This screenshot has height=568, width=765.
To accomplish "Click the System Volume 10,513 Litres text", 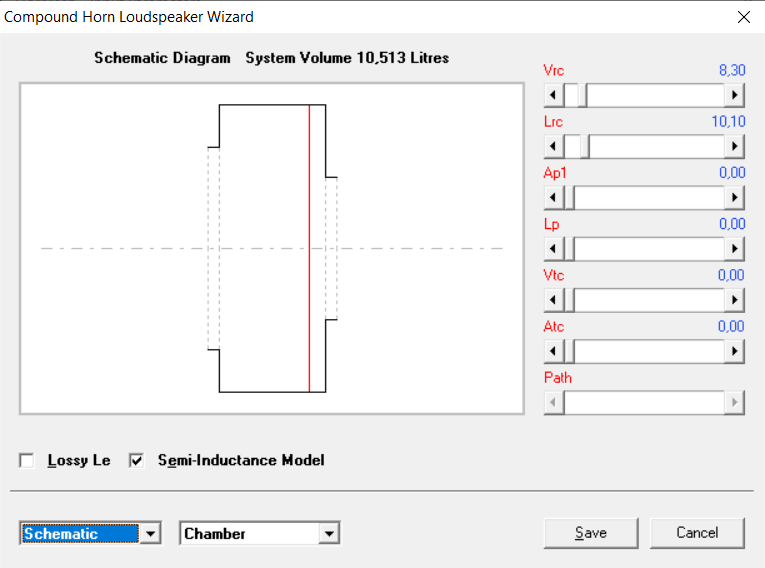I will [x=347, y=58].
